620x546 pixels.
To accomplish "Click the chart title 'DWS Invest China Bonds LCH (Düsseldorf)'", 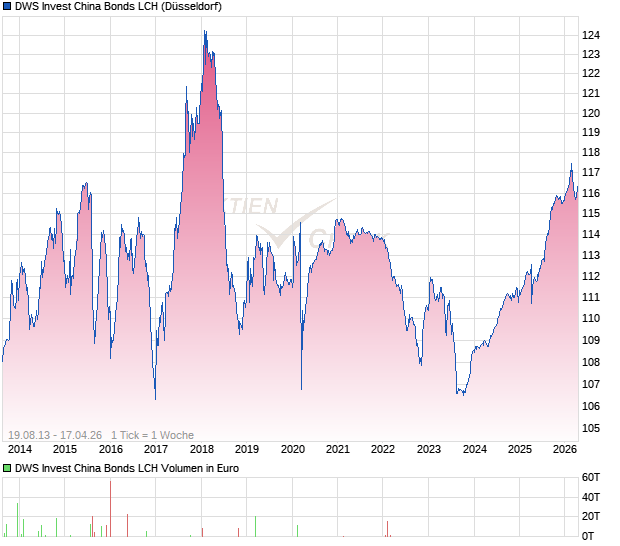I will (118, 6).
